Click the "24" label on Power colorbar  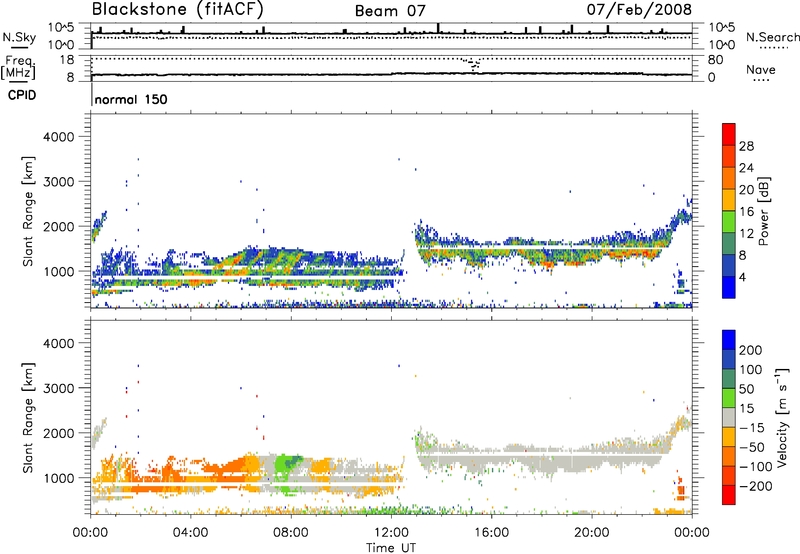[x=746, y=168]
